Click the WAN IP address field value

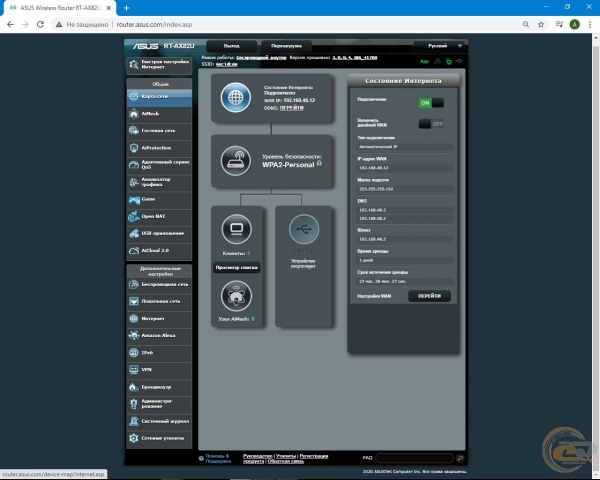click(x=405, y=168)
